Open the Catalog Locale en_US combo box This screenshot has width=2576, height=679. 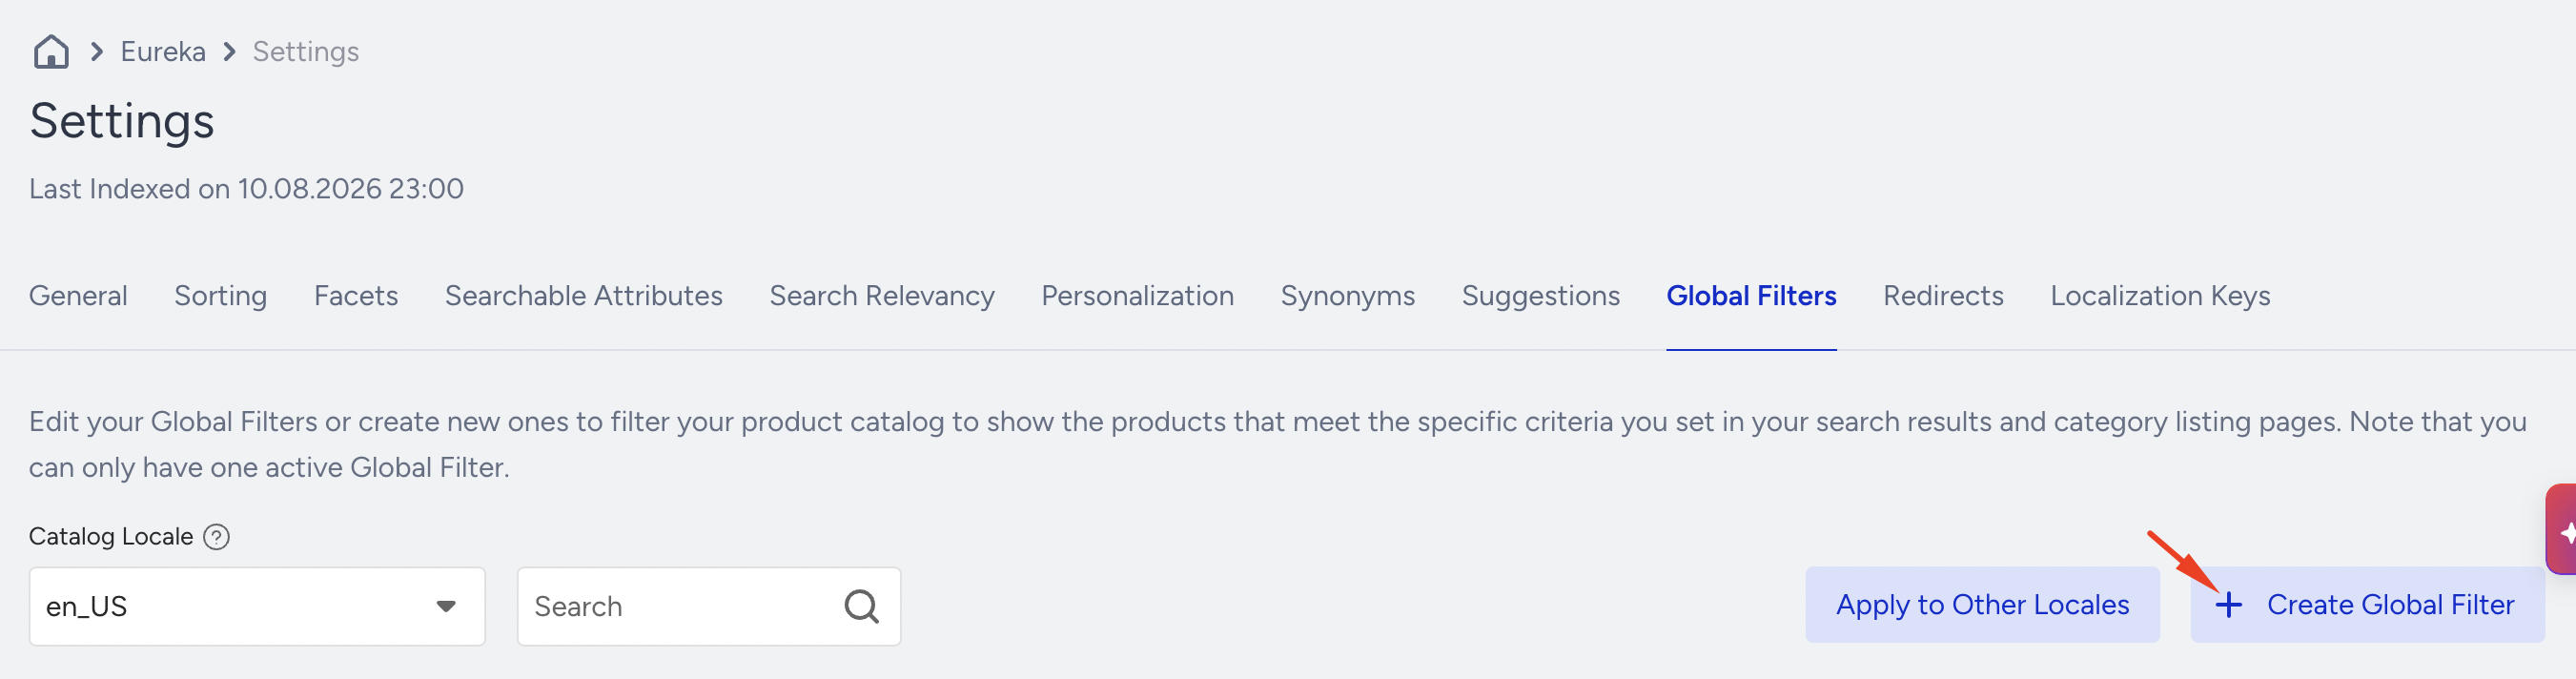257,606
